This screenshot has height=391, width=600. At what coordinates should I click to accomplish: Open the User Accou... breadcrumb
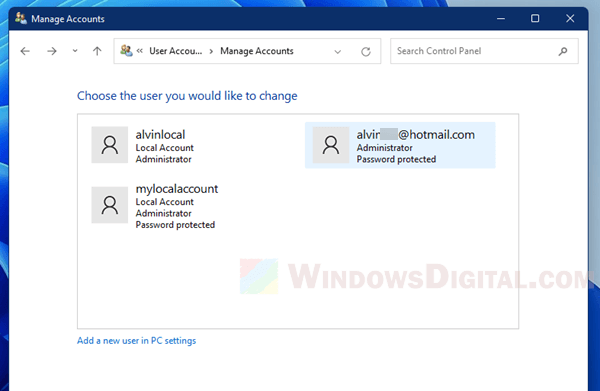click(176, 51)
